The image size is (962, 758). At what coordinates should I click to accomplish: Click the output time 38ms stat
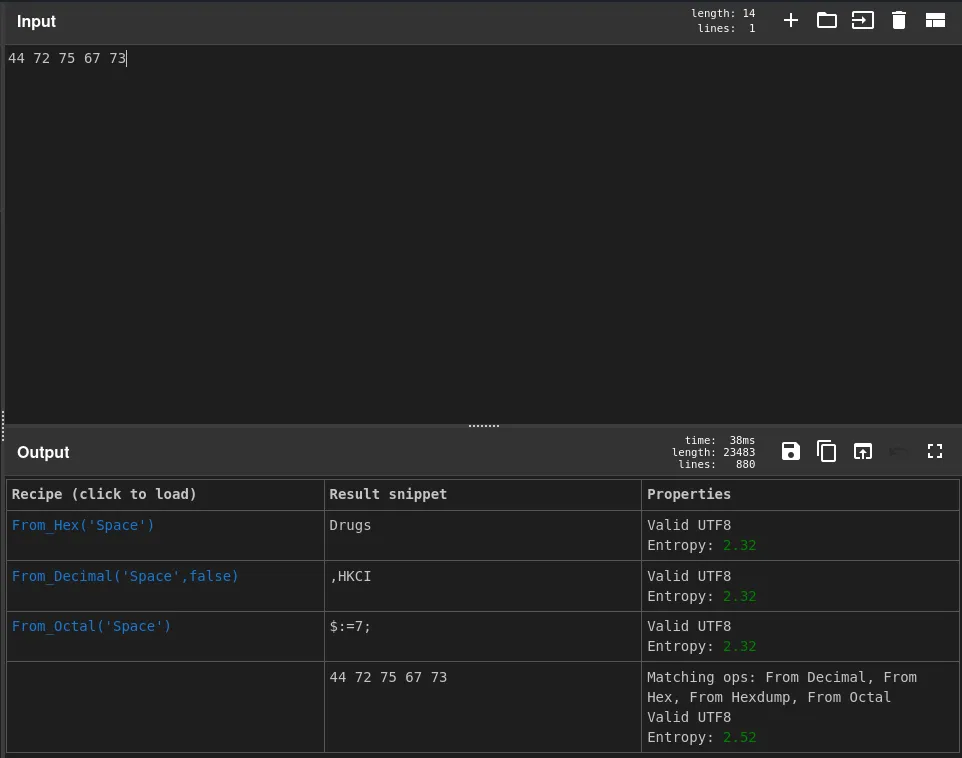coord(720,440)
